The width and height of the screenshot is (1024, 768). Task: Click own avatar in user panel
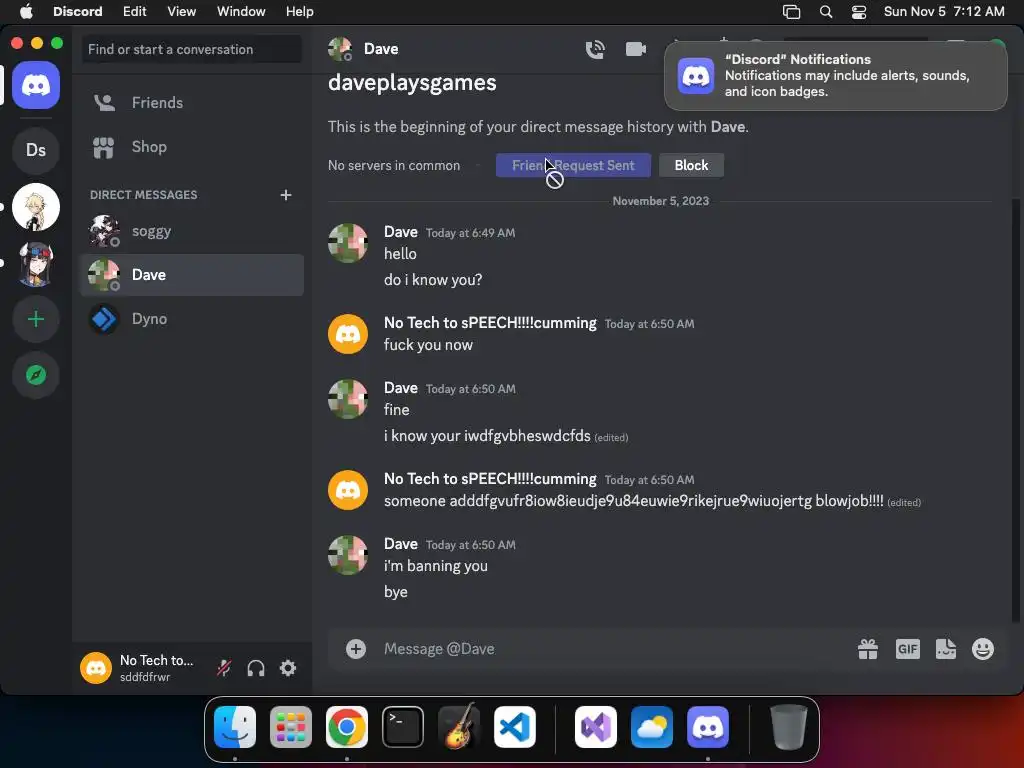[x=96, y=668]
